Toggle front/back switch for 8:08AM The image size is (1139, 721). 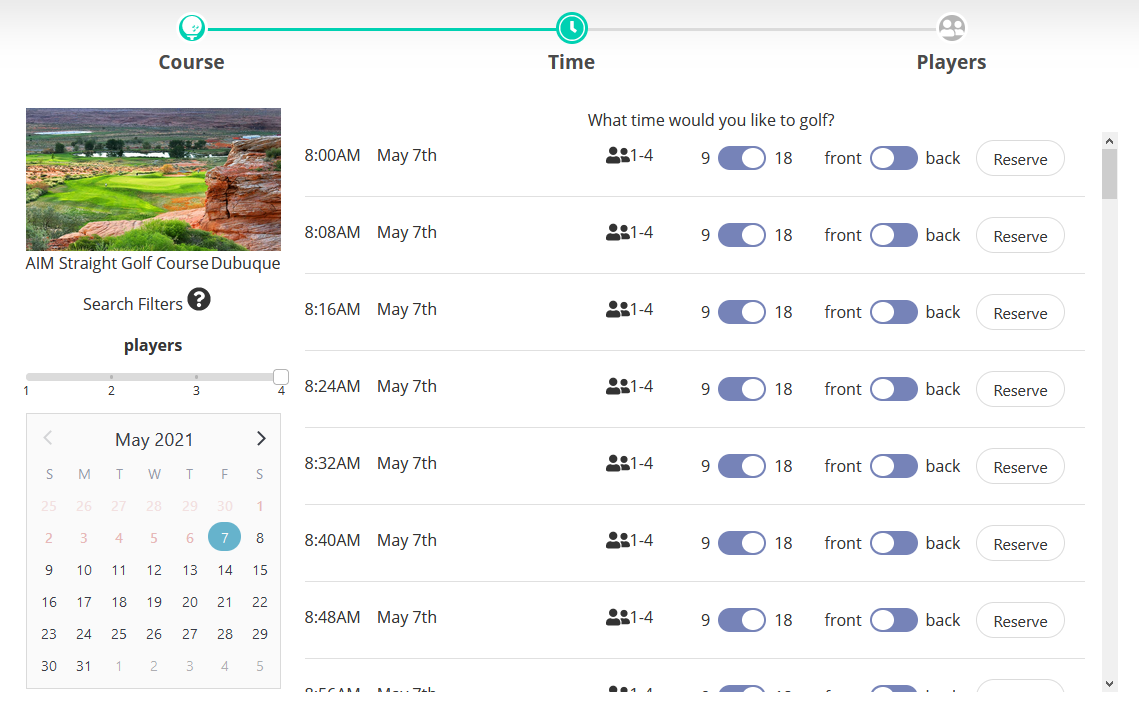tap(894, 235)
